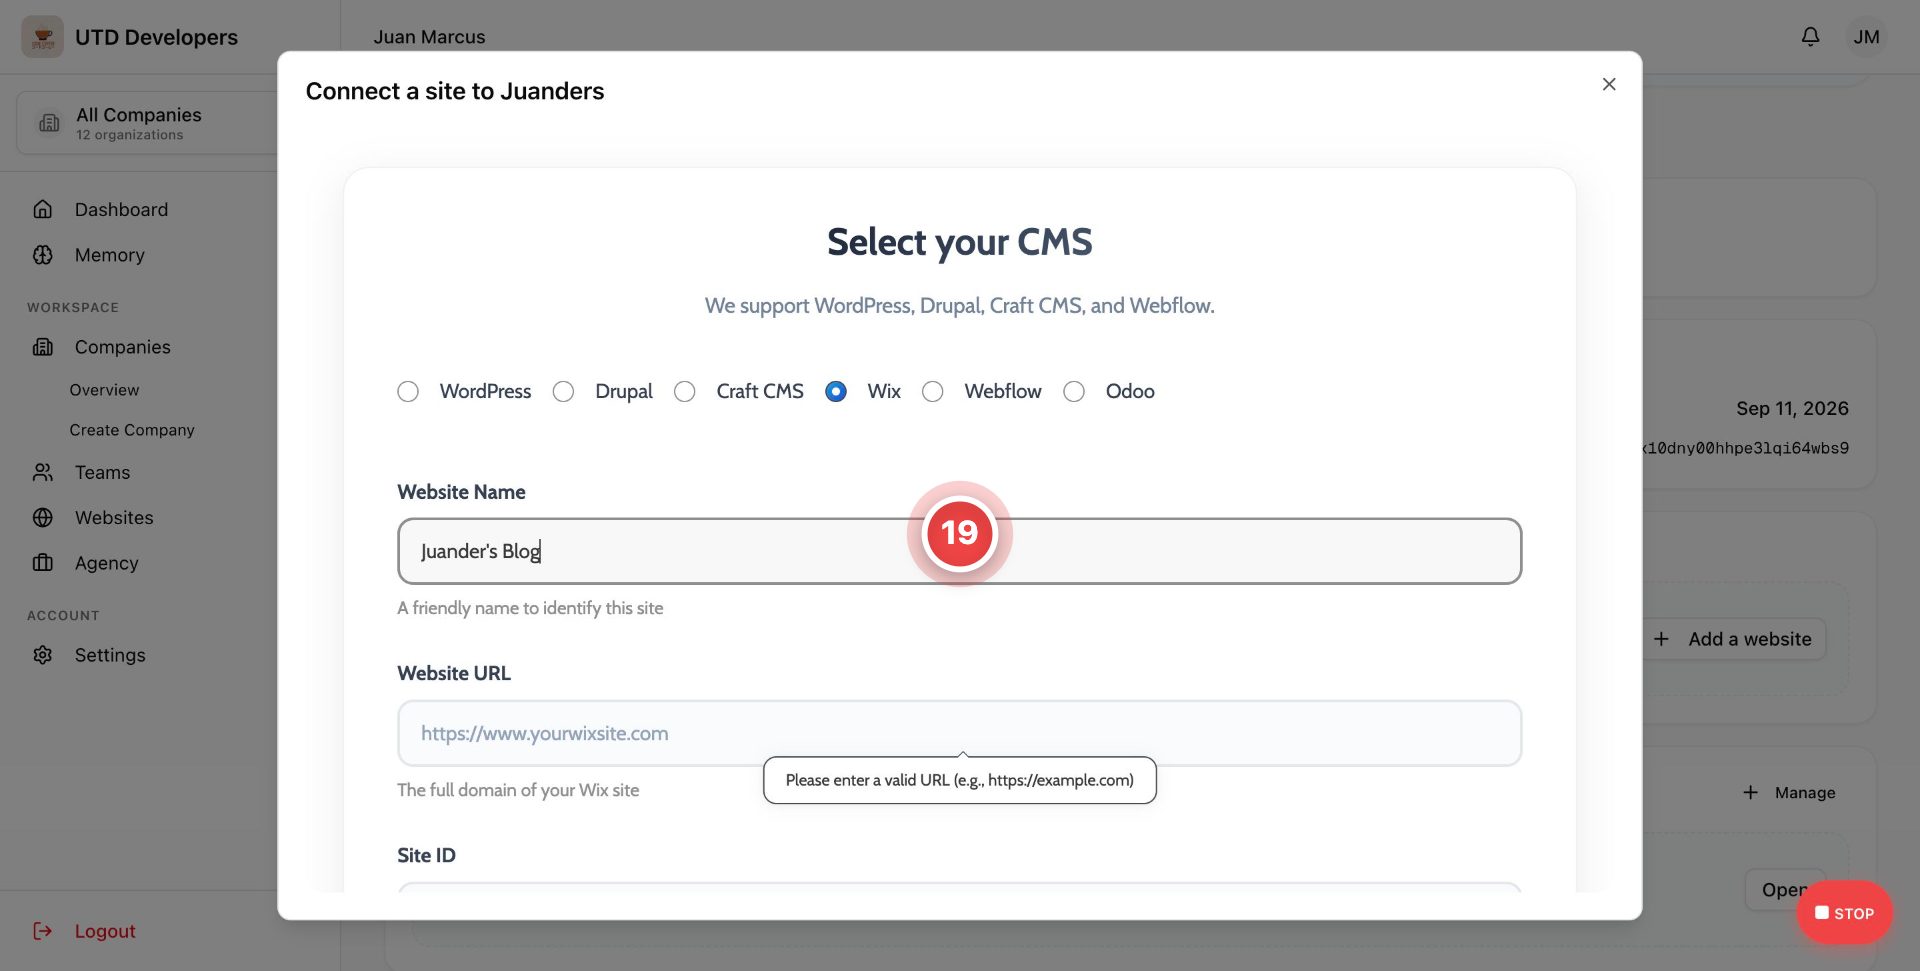This screenshot has height=971, width=1920.
Task: Open the JM user avatar menu
Action: (1866, 37)
